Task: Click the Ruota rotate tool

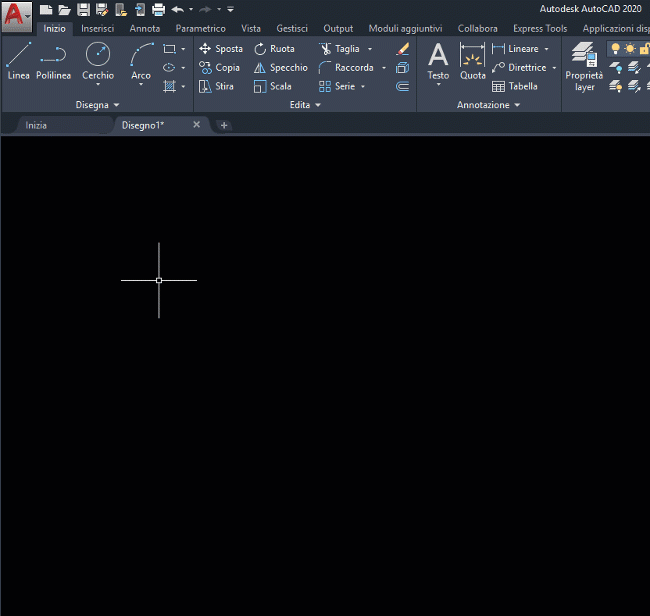Action: [274, 49]
